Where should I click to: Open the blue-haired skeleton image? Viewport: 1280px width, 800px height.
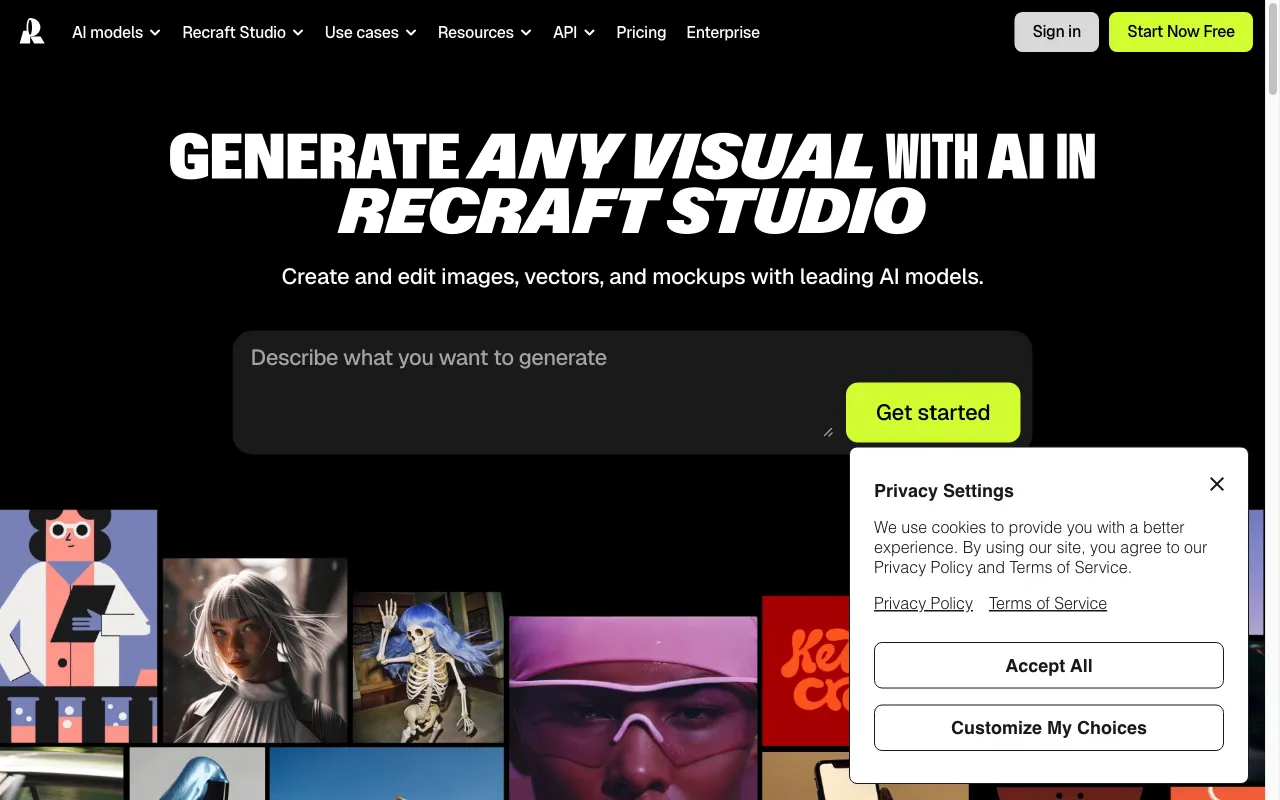428,667
